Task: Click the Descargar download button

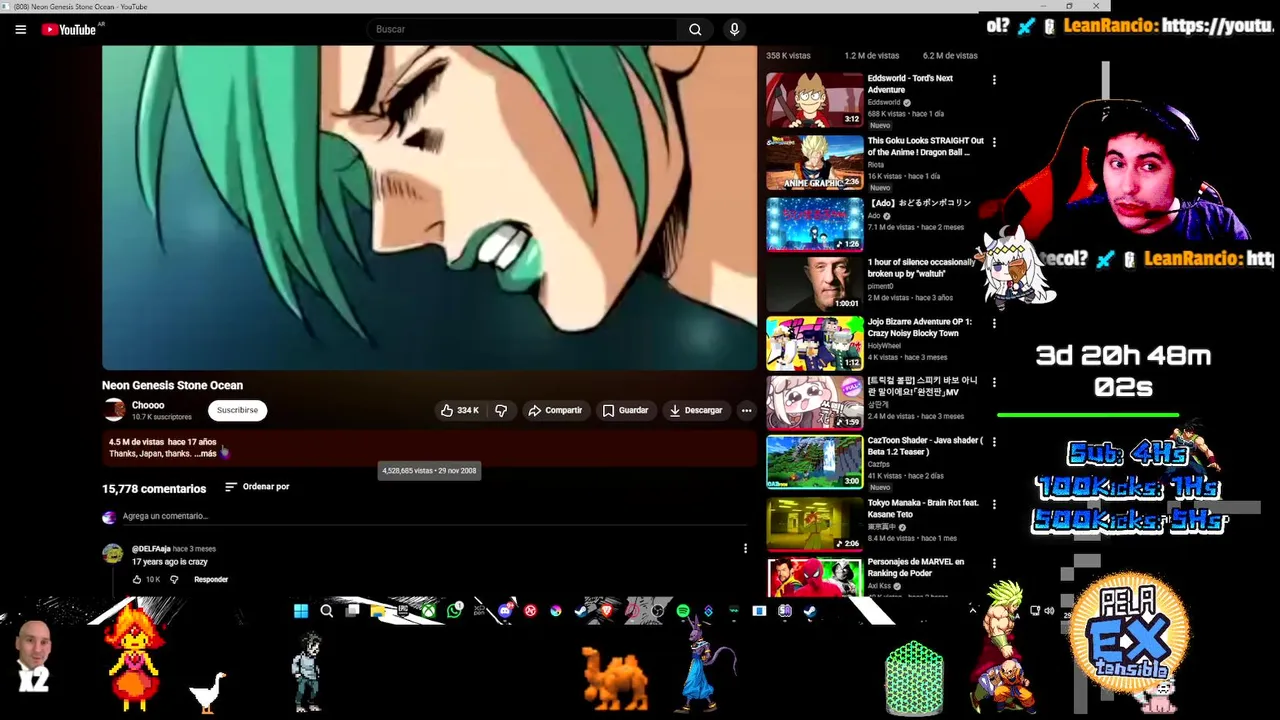Action: tap(696, 410)
